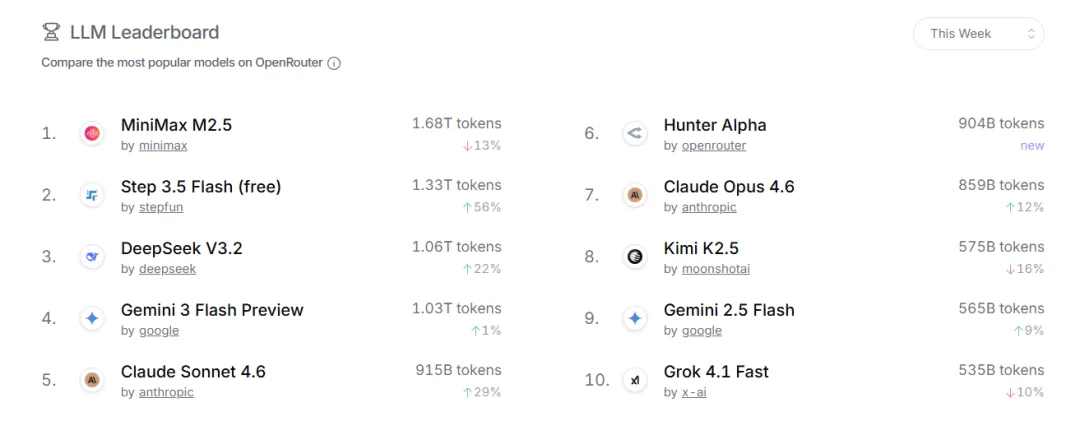Click the Kimi K2.5 moonshot logo icon
Screen dimensions: 1080x435
point(634,257)
